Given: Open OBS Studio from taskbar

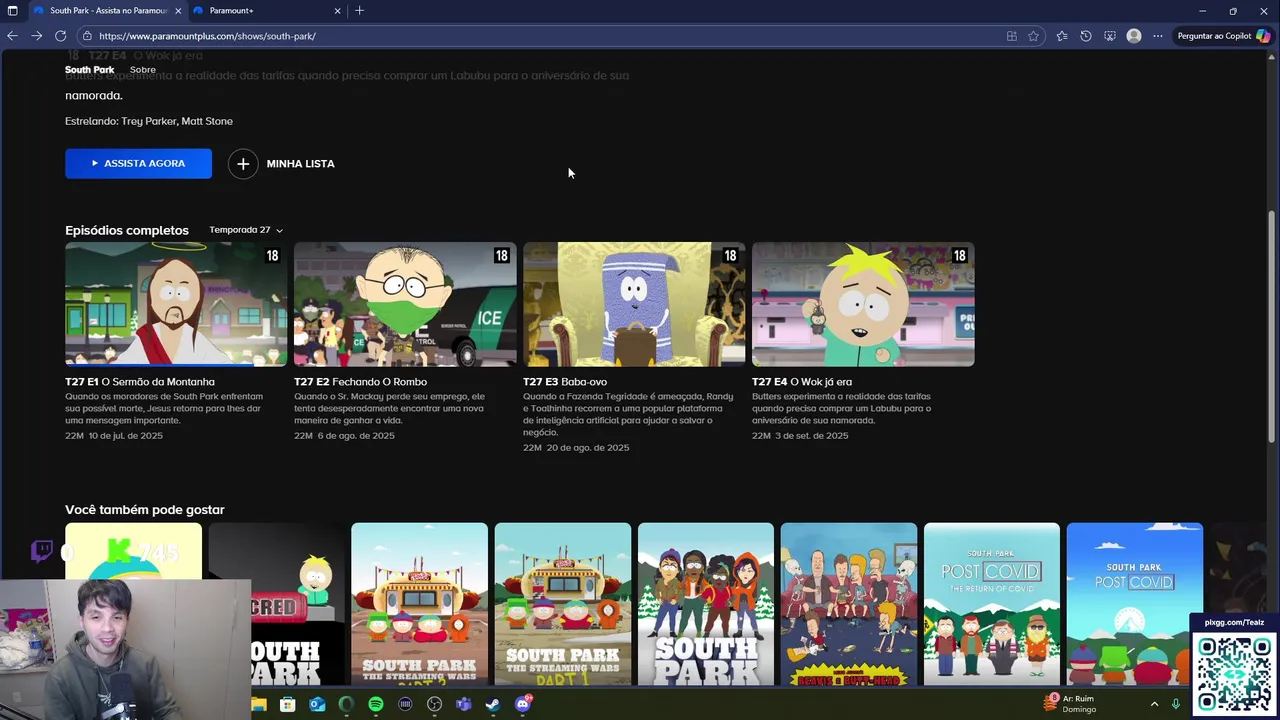Looking at the screenshot, I should [x=435, y=704].
